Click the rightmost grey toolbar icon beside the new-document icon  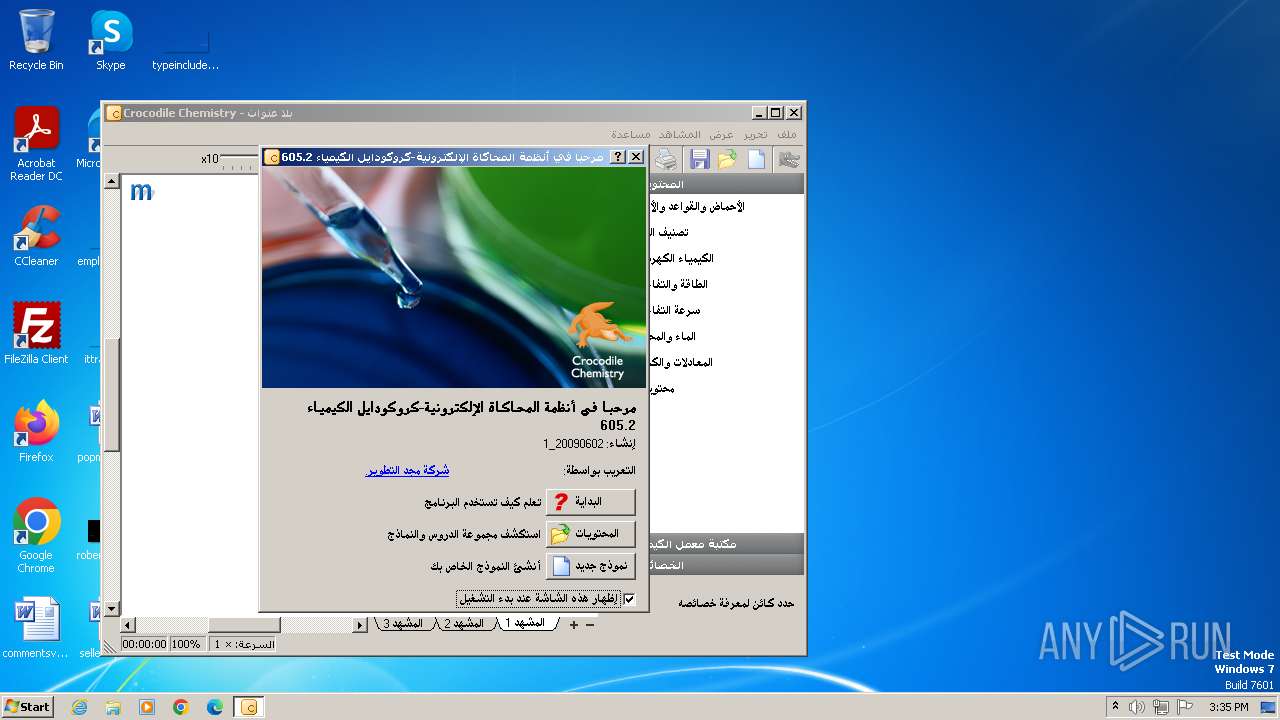(x=789, y=159)
